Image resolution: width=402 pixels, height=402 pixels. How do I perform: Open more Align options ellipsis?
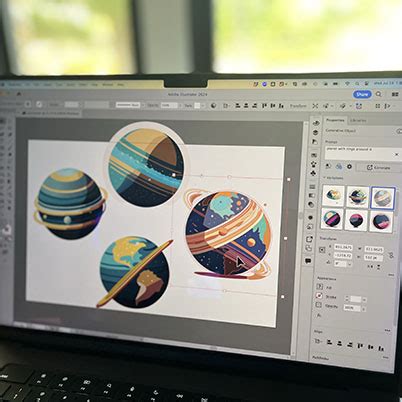pos(387,330)
